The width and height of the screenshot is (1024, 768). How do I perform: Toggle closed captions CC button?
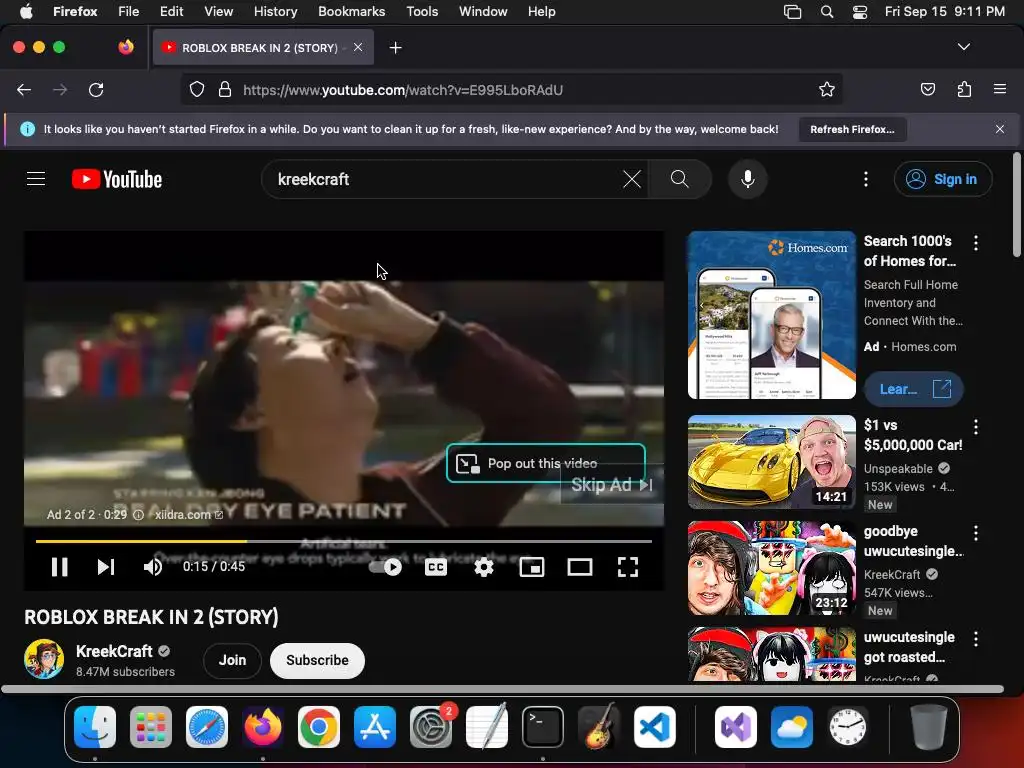[x=436, y=567]
